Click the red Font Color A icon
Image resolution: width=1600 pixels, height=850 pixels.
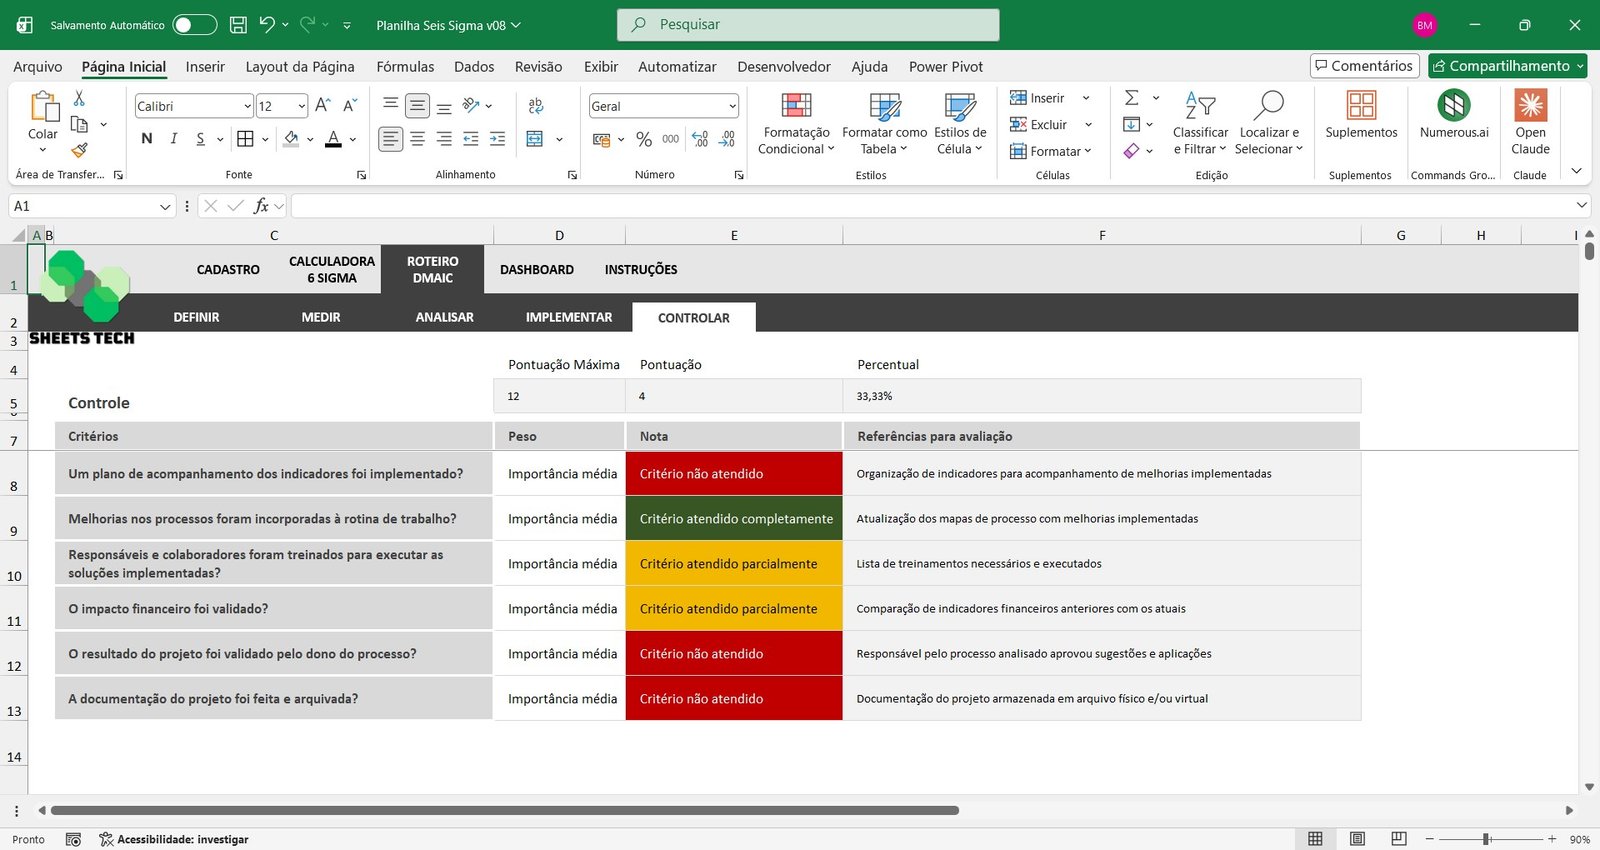point(333,139)
